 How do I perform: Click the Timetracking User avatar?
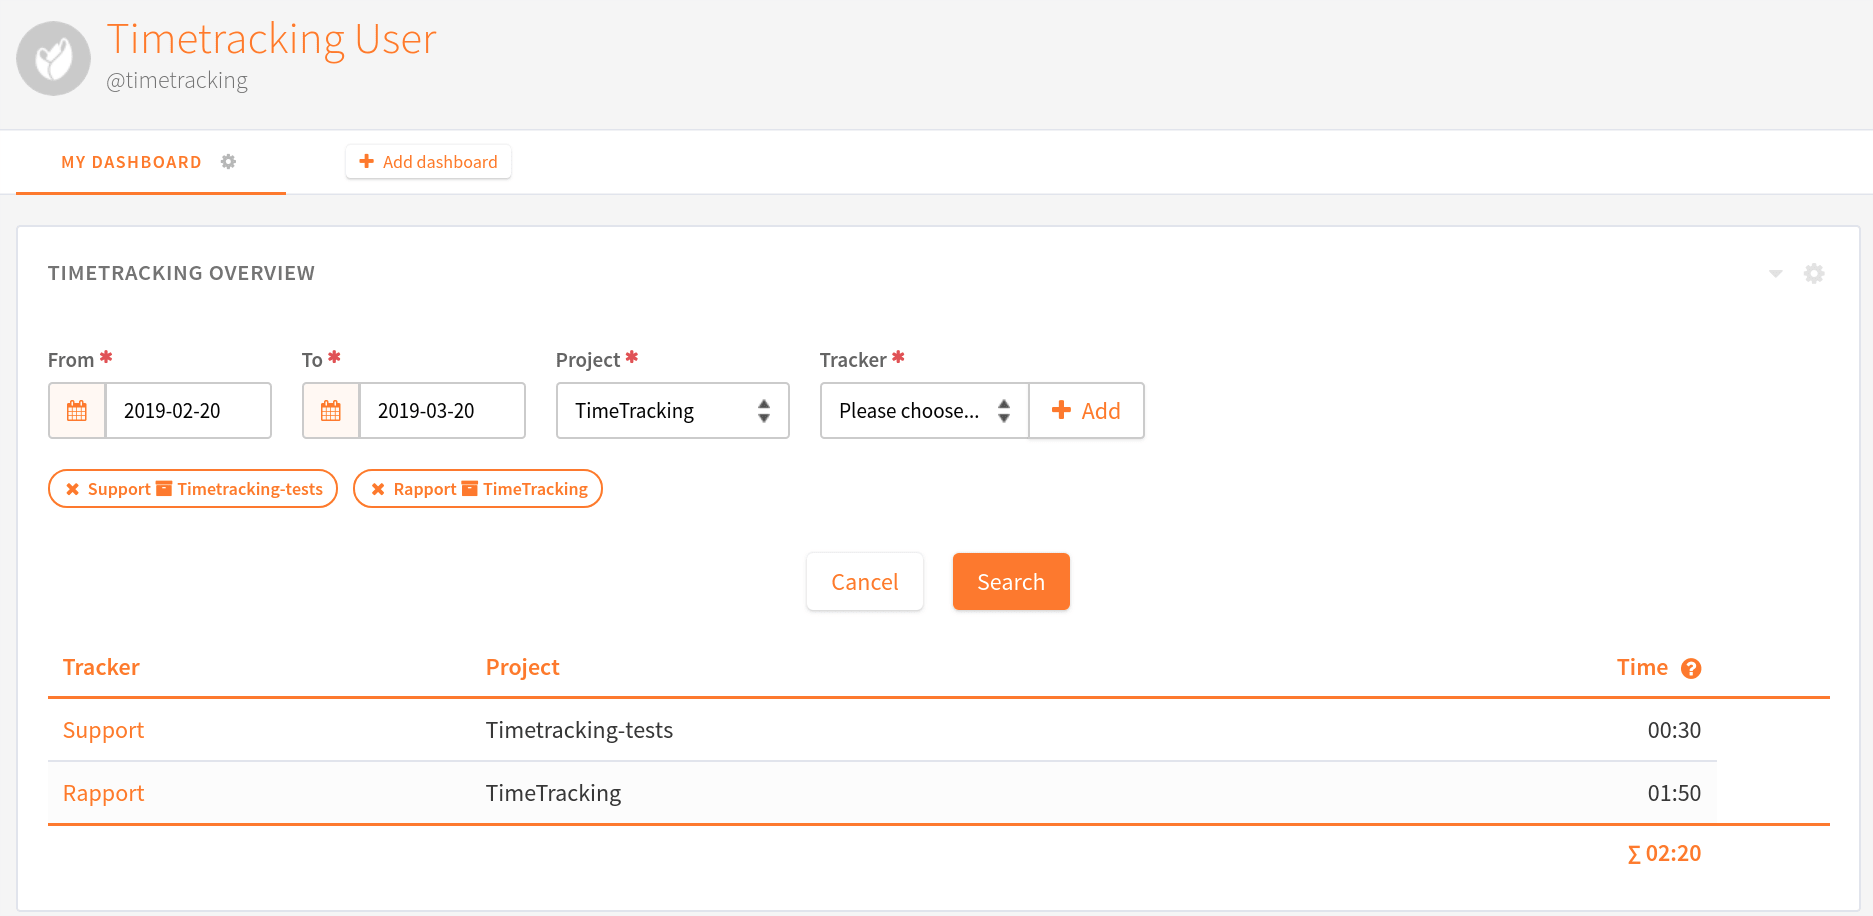click(53, 58)
